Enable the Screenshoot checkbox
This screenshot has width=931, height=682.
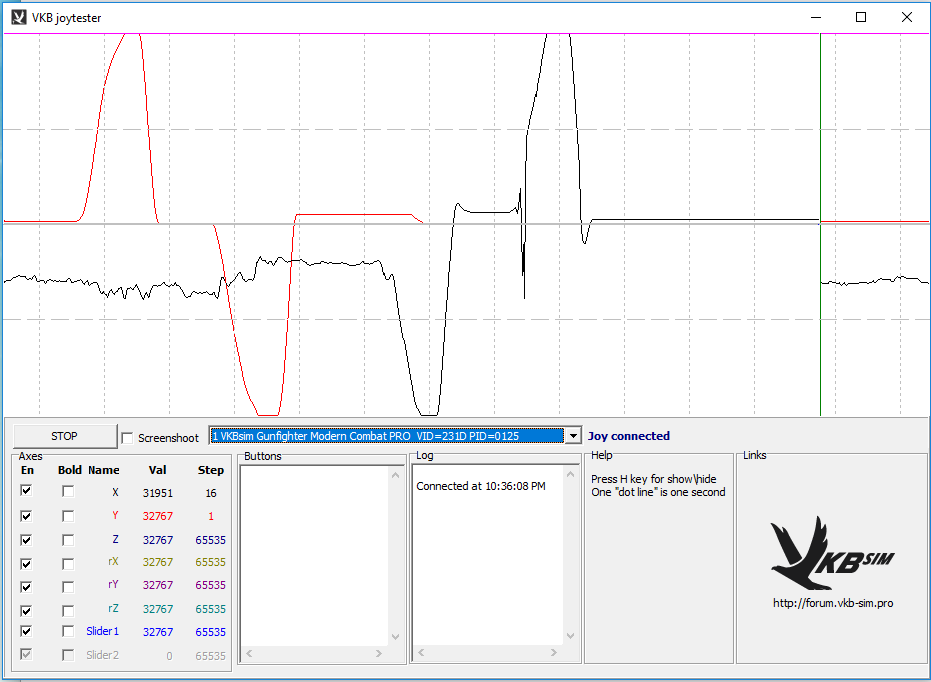pos(127,438)
